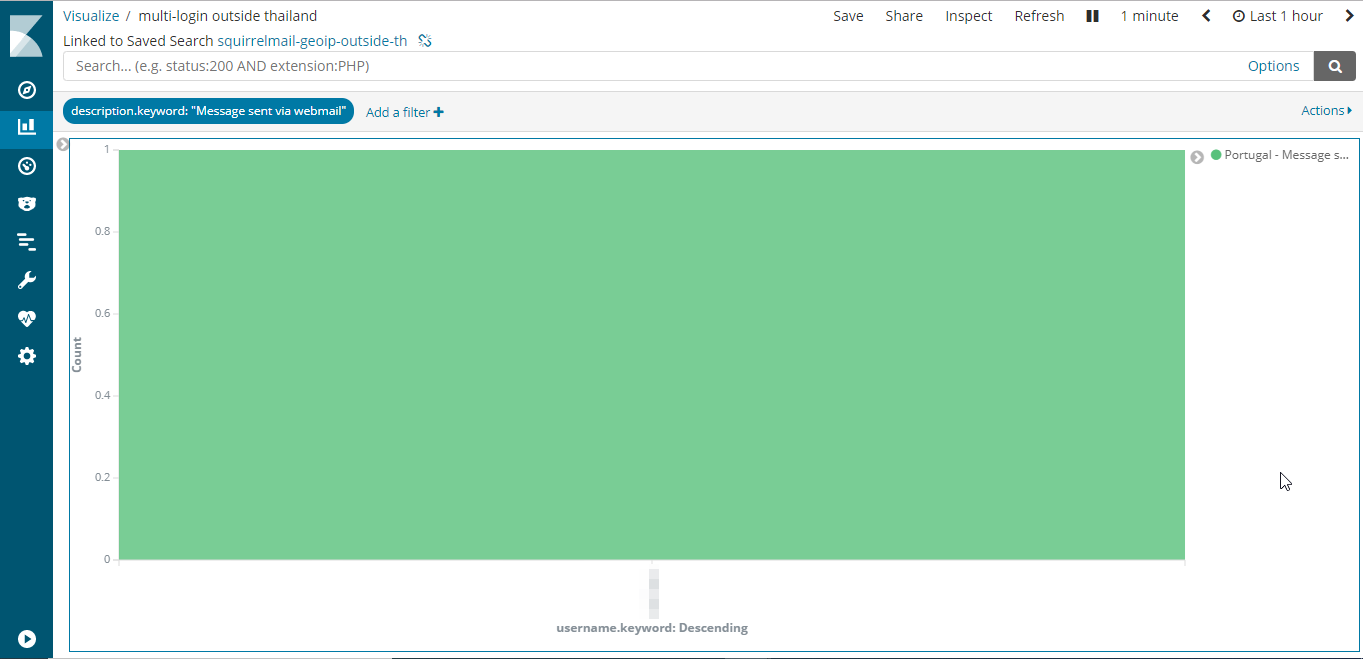Open Discover from the compass sidebar icon
Viewport: 1363px width, 659px height.
click(x=27, y=90)
